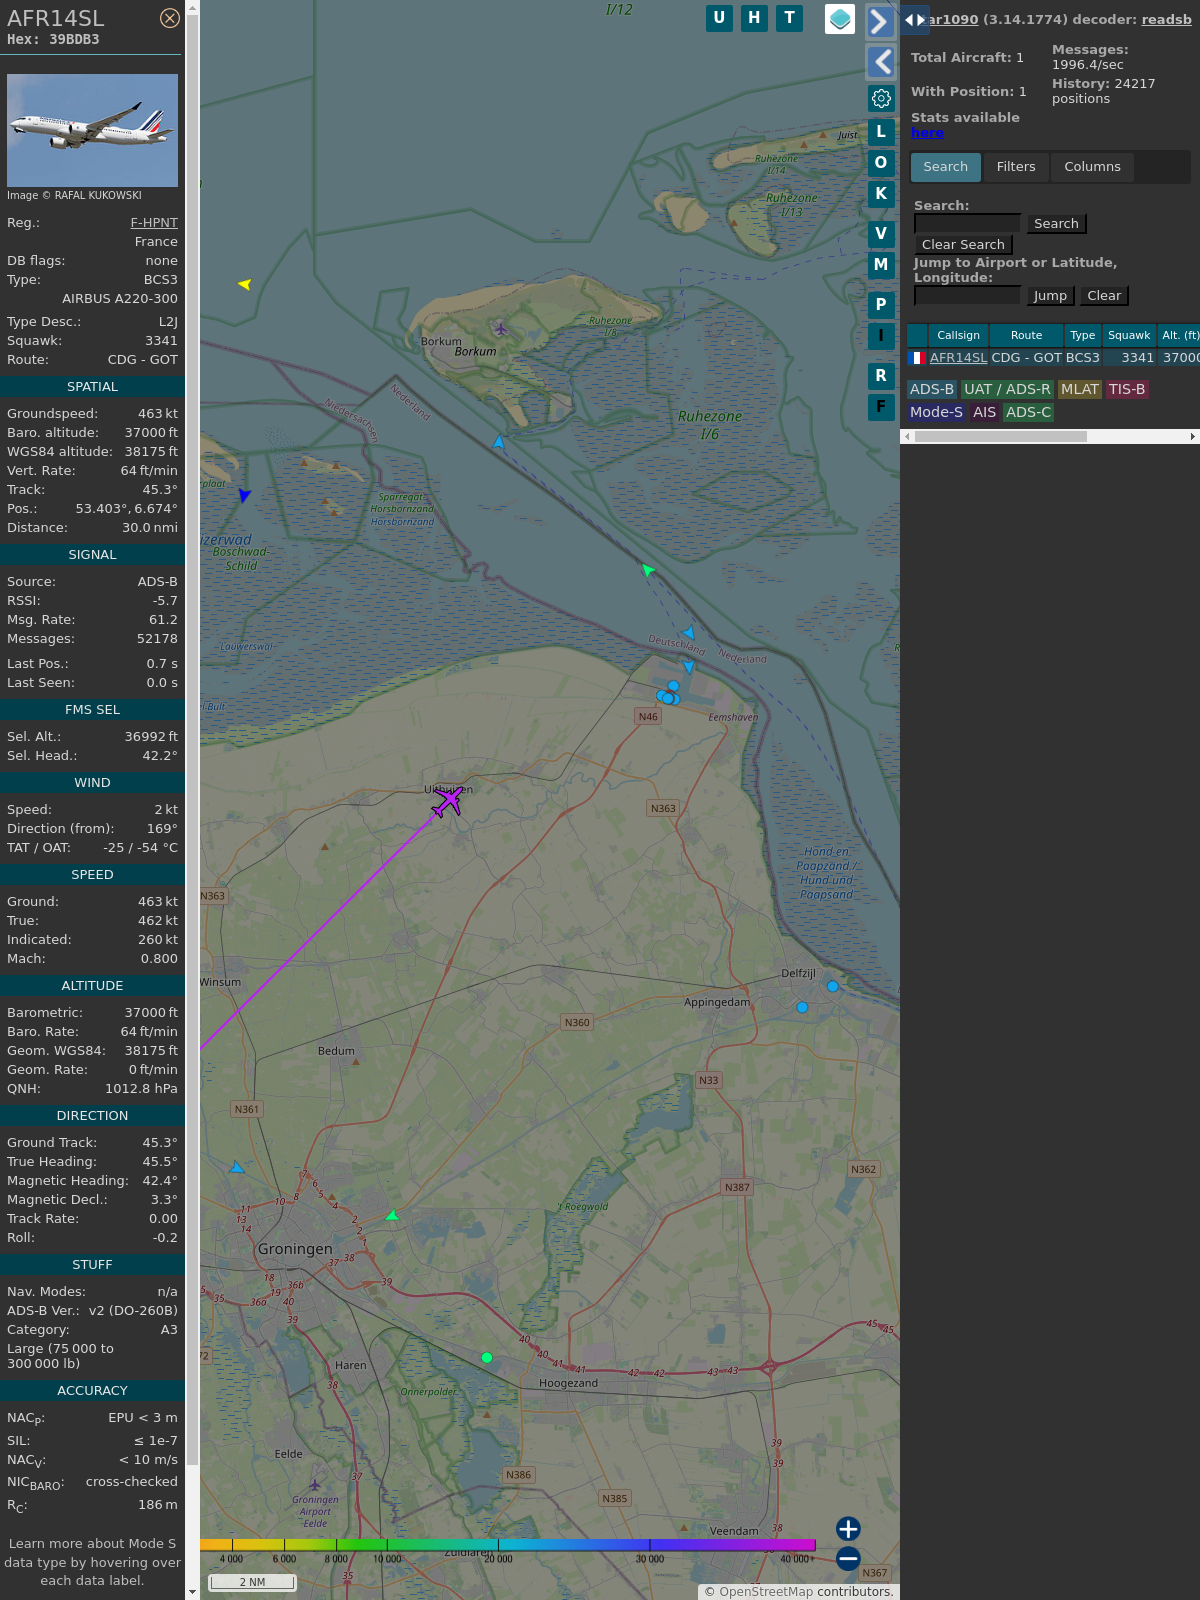
Task: Sort table by Squawk column
Action: (x=1129, y=336)
